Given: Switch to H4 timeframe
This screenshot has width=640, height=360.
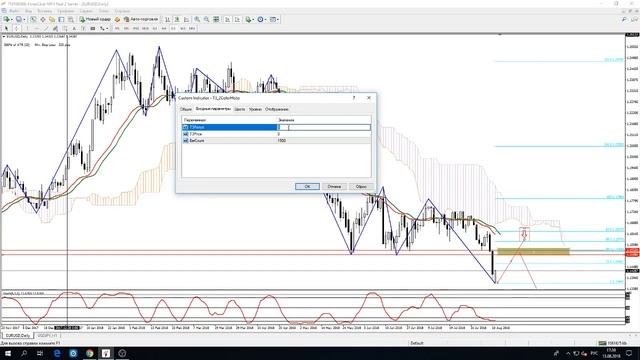Looking at the screenshot, I should click(x=164, y=29).
